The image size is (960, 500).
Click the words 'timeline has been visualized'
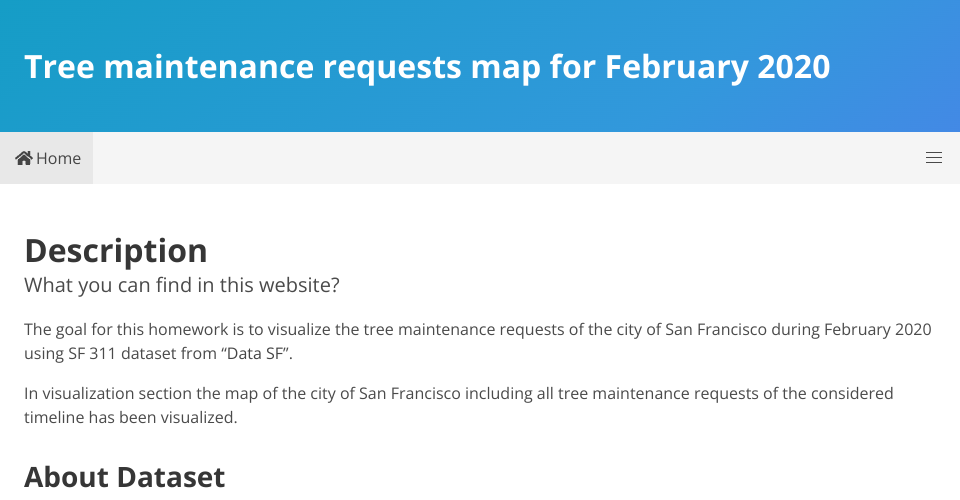pos(130,417)
